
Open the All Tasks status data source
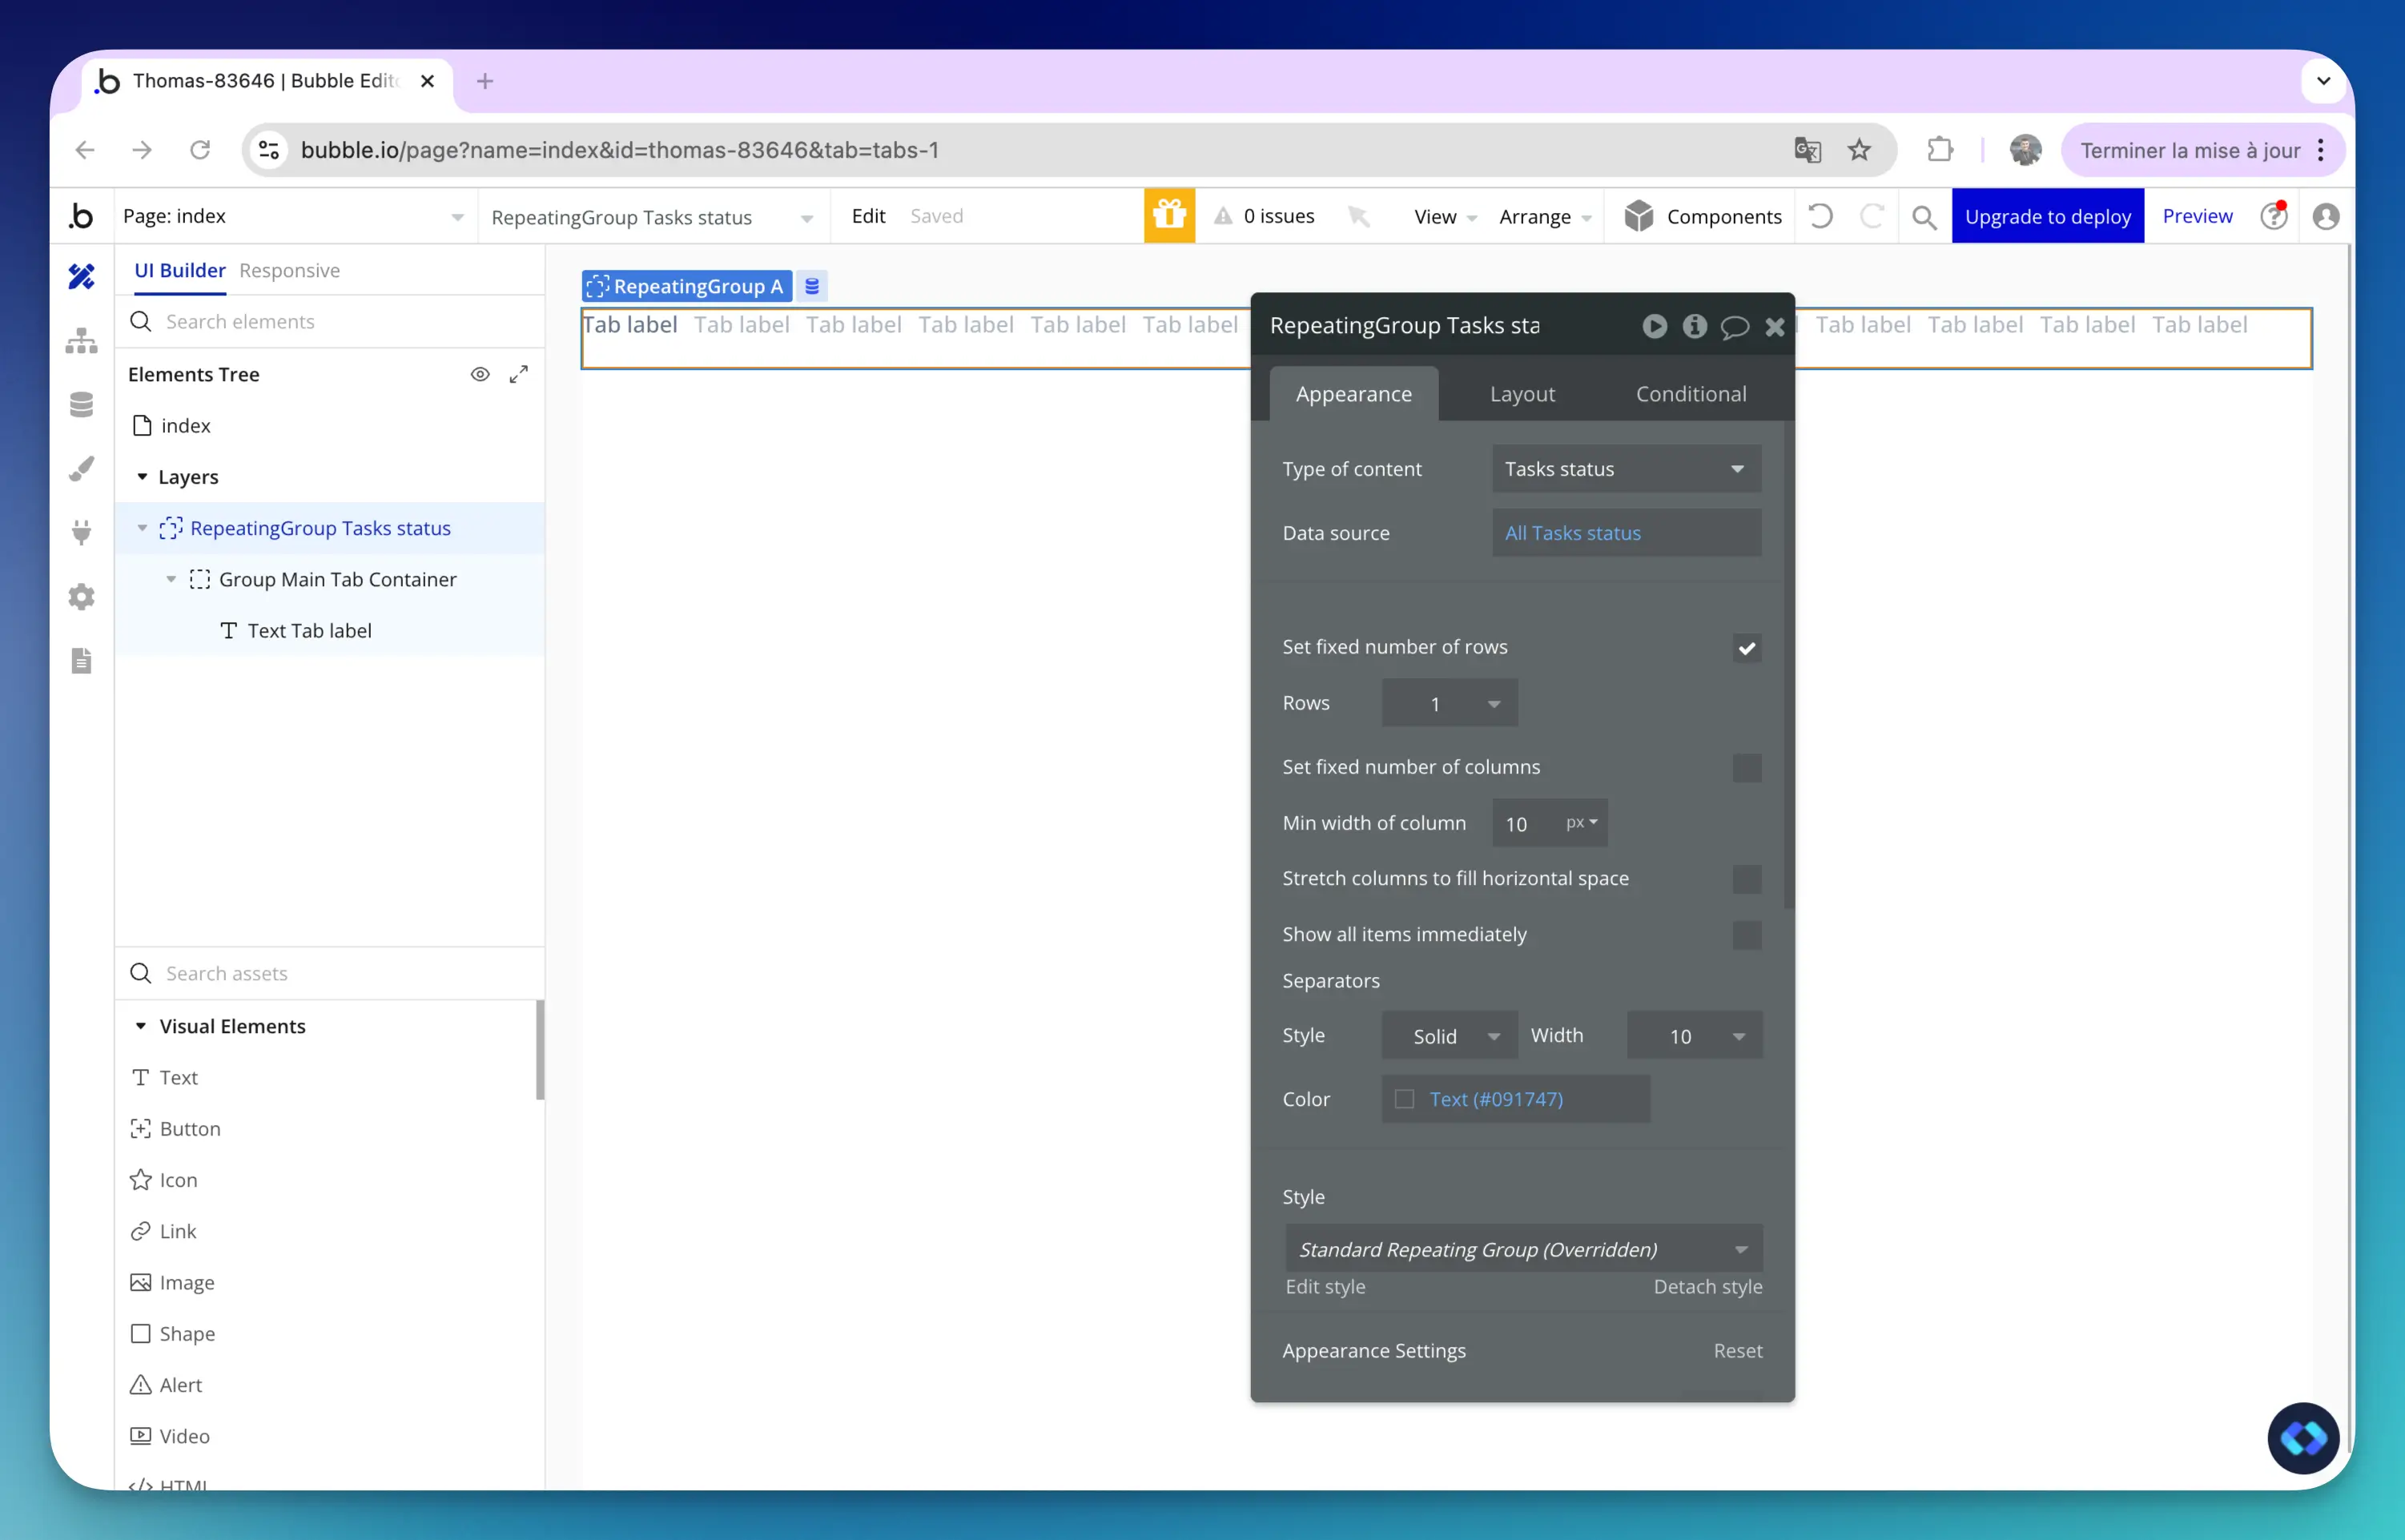[1626, 533]
